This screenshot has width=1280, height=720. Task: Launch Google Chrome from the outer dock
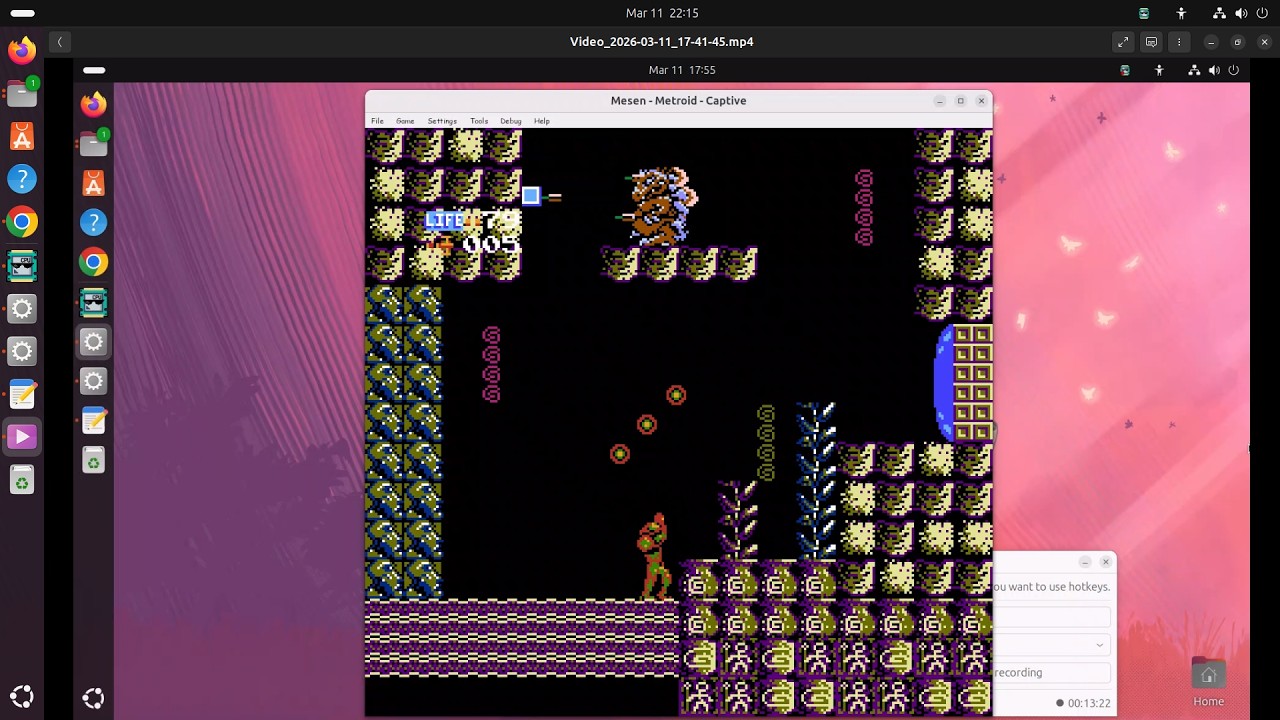(x=22, y=222)
